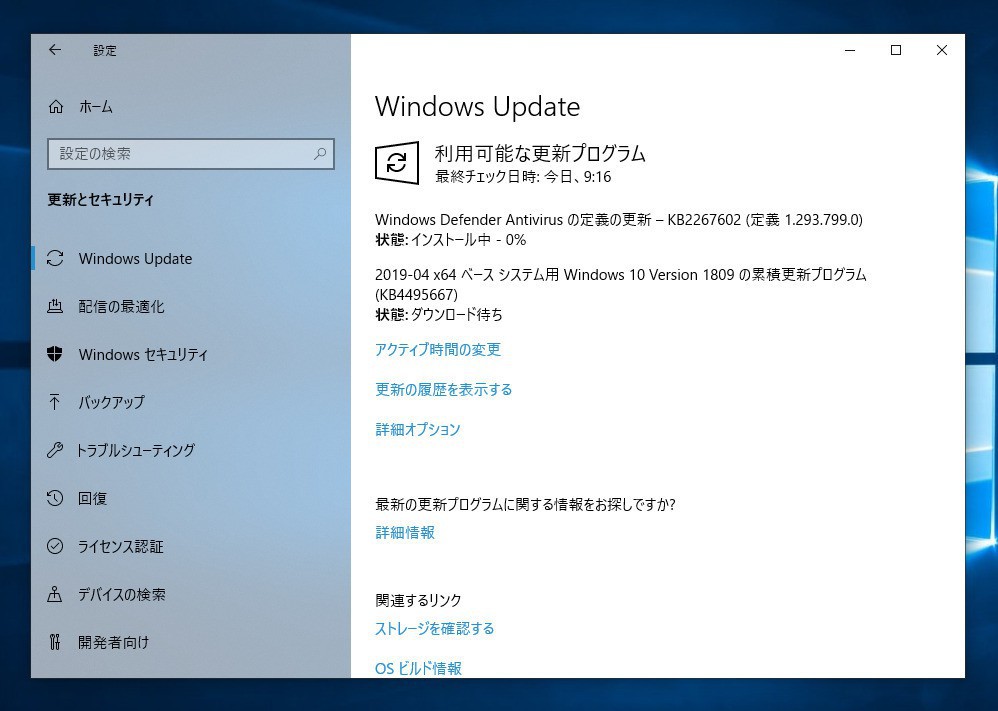Screen dimensions: 998x711
Task: Click 最終チェック日時 timestamp text
Action: [x=523, y=176]
